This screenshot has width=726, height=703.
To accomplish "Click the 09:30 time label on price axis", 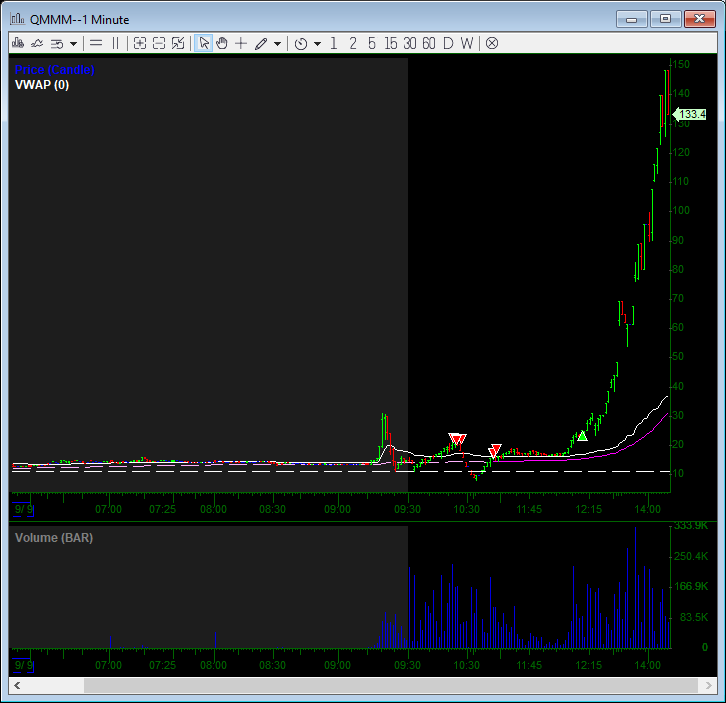I will click(x=407, y=509).
